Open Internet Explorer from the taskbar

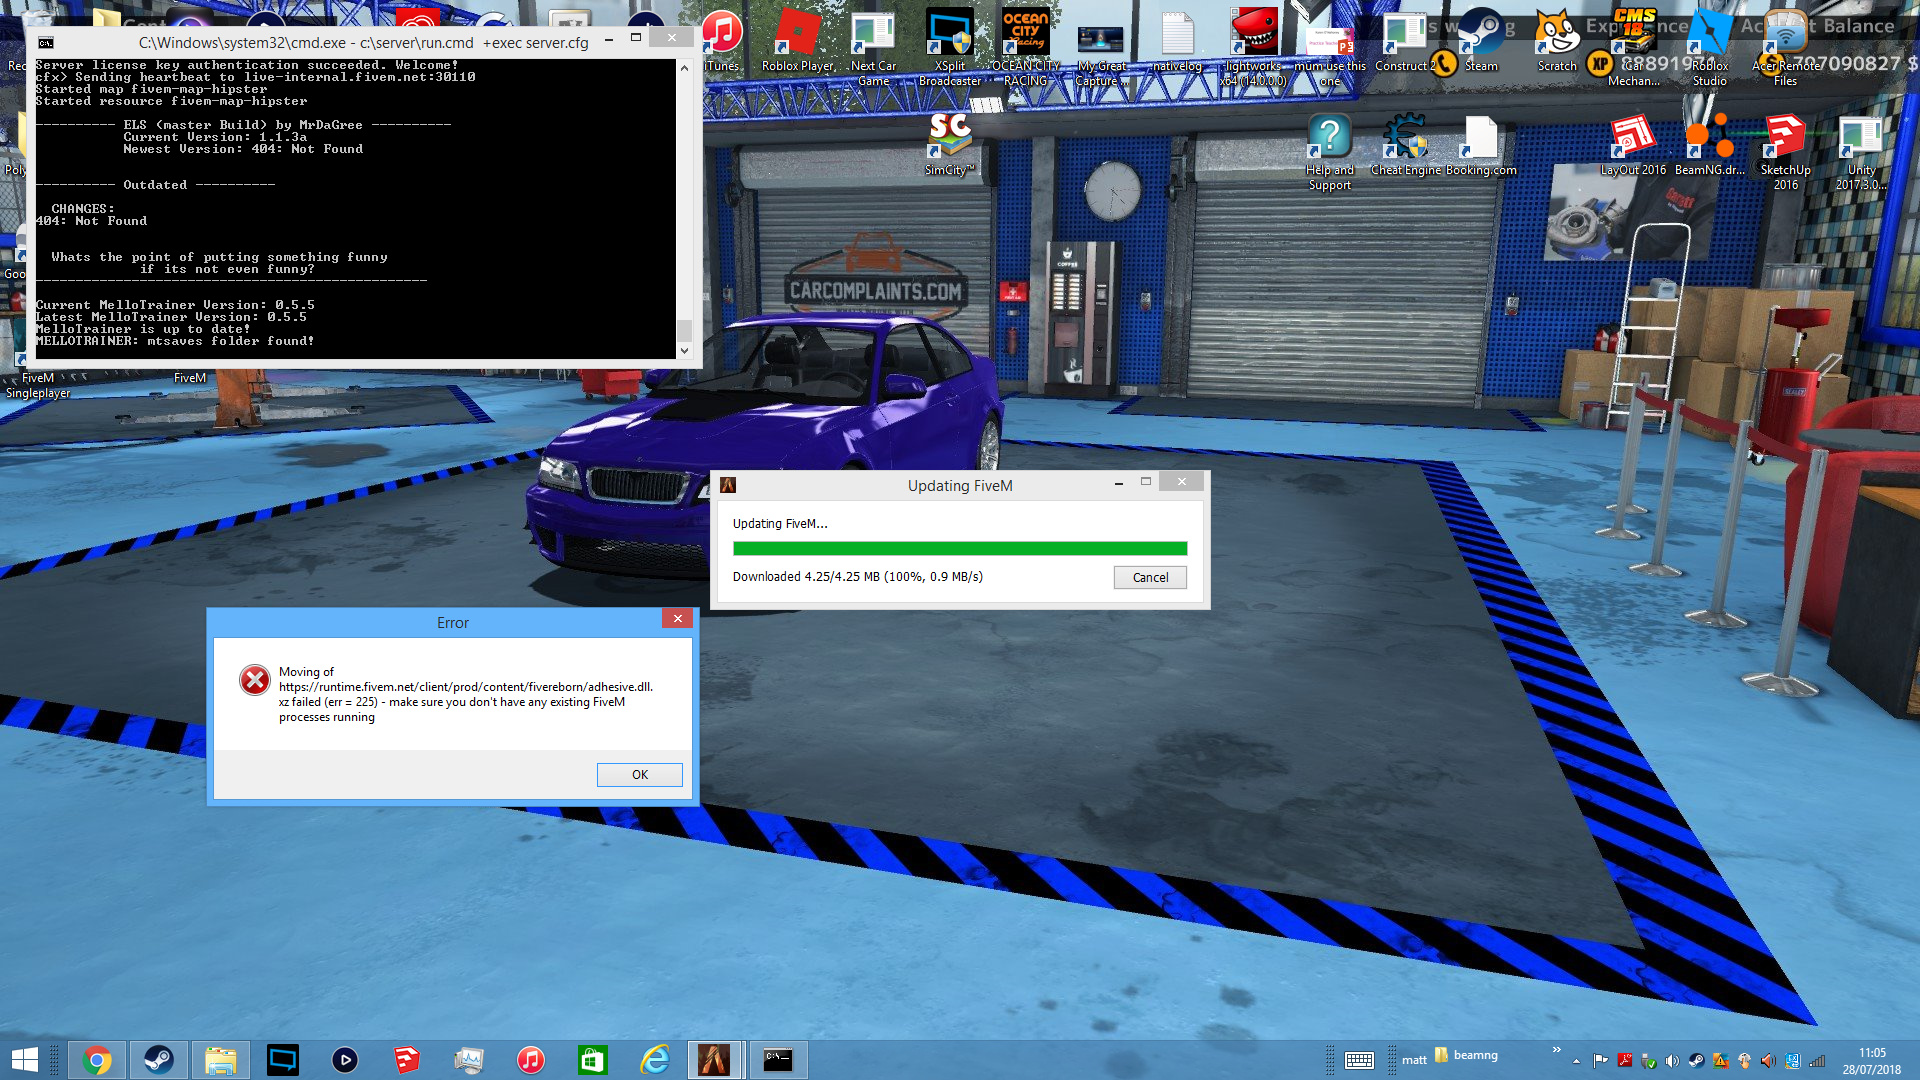655,1060
